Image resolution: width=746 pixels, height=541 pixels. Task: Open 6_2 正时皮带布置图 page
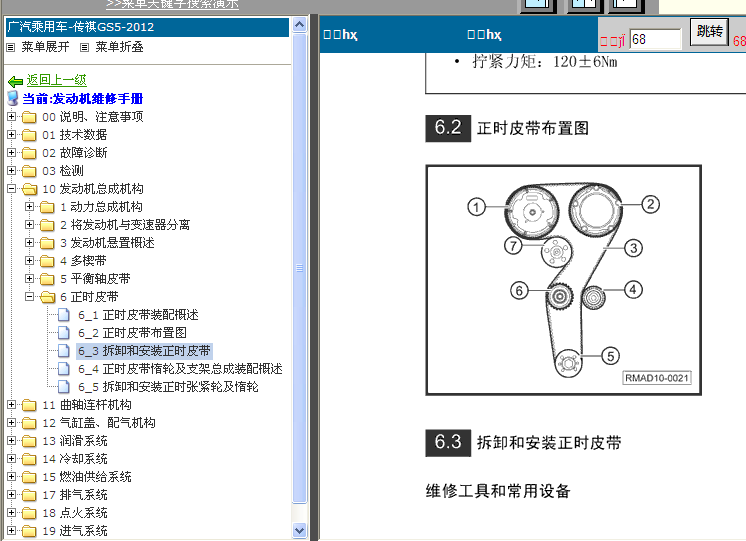(132, 333)
